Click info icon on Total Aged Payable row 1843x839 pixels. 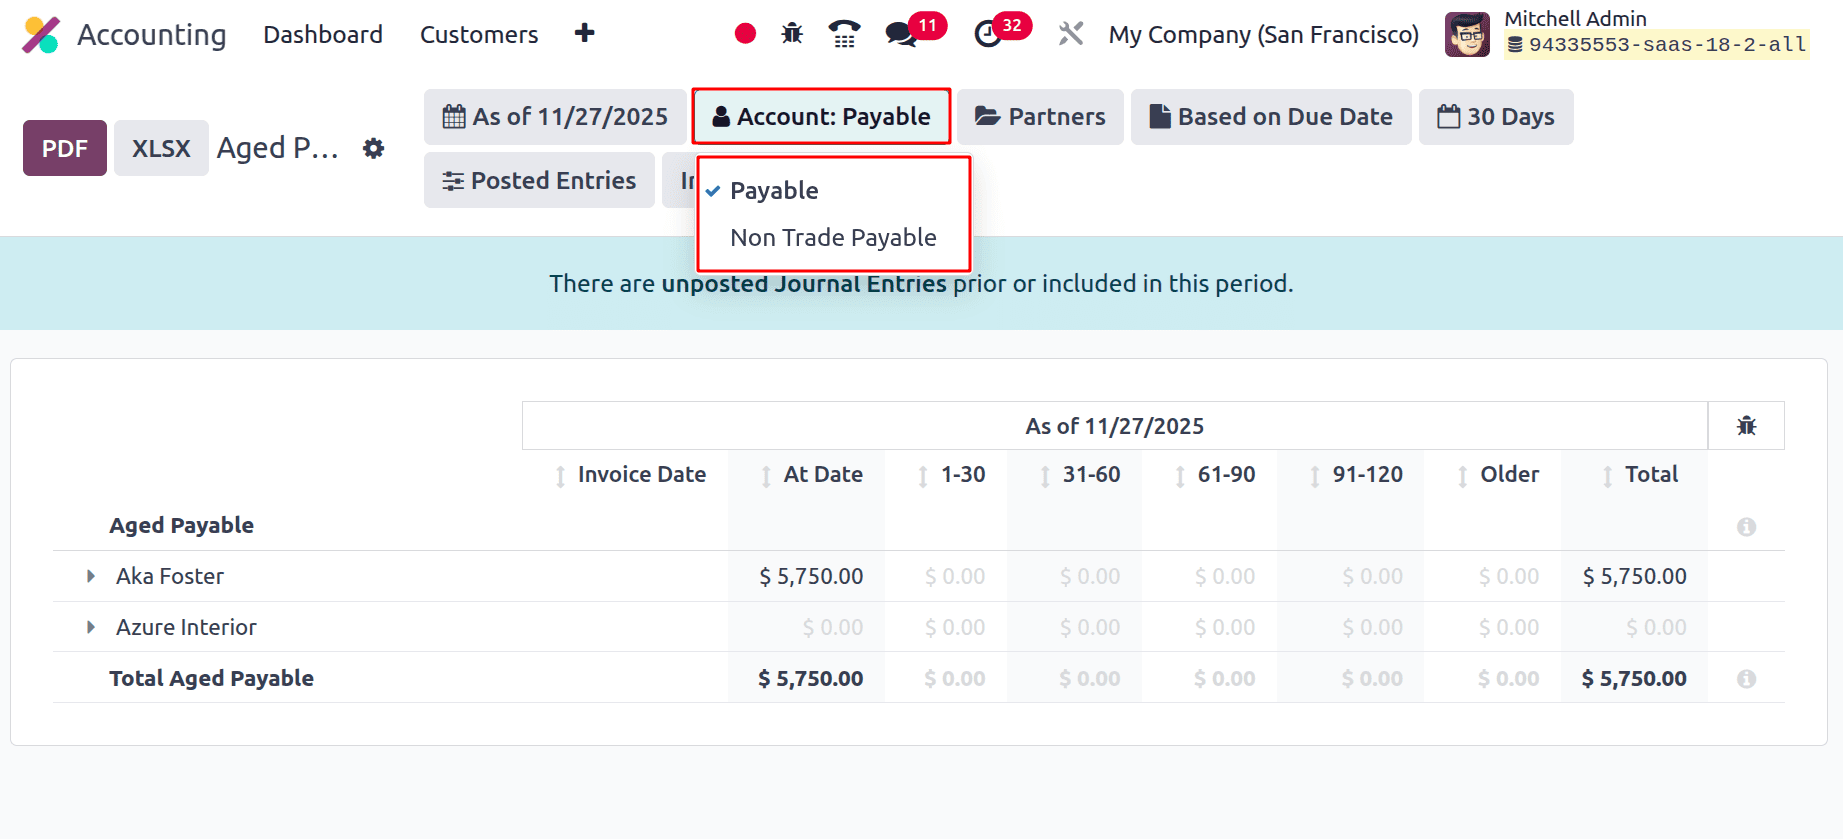pos(1746,679)
